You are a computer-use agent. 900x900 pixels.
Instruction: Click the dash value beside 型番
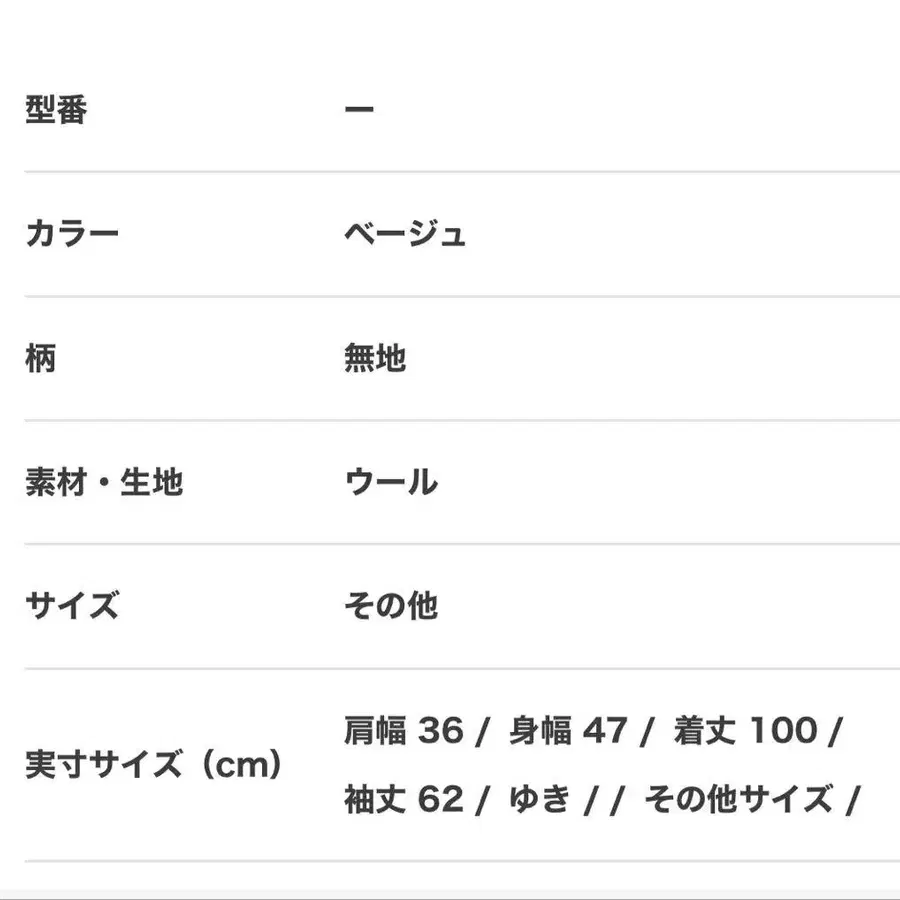[x=359, y=110]
